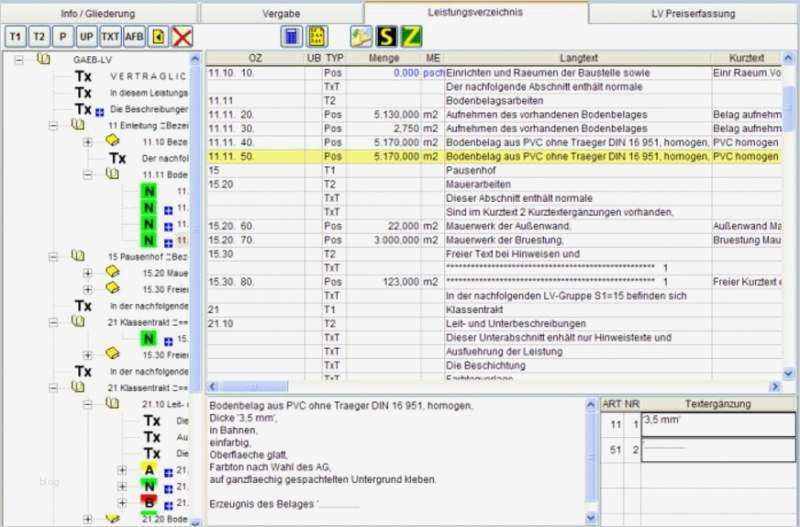Image resolution: width=800 pixels, height=527 pixels.
Task: Select the GAEB-LV book icon
Action: pos(44,59)
